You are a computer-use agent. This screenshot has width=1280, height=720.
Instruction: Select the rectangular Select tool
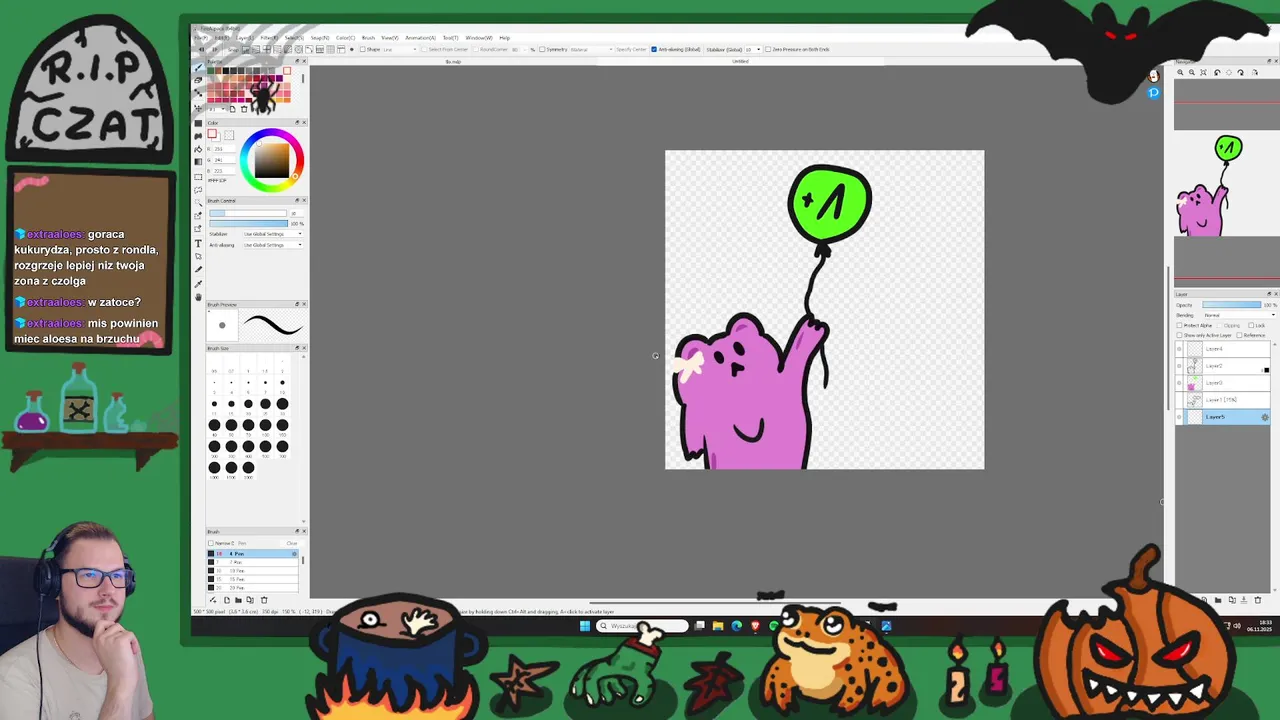point(198,177)
